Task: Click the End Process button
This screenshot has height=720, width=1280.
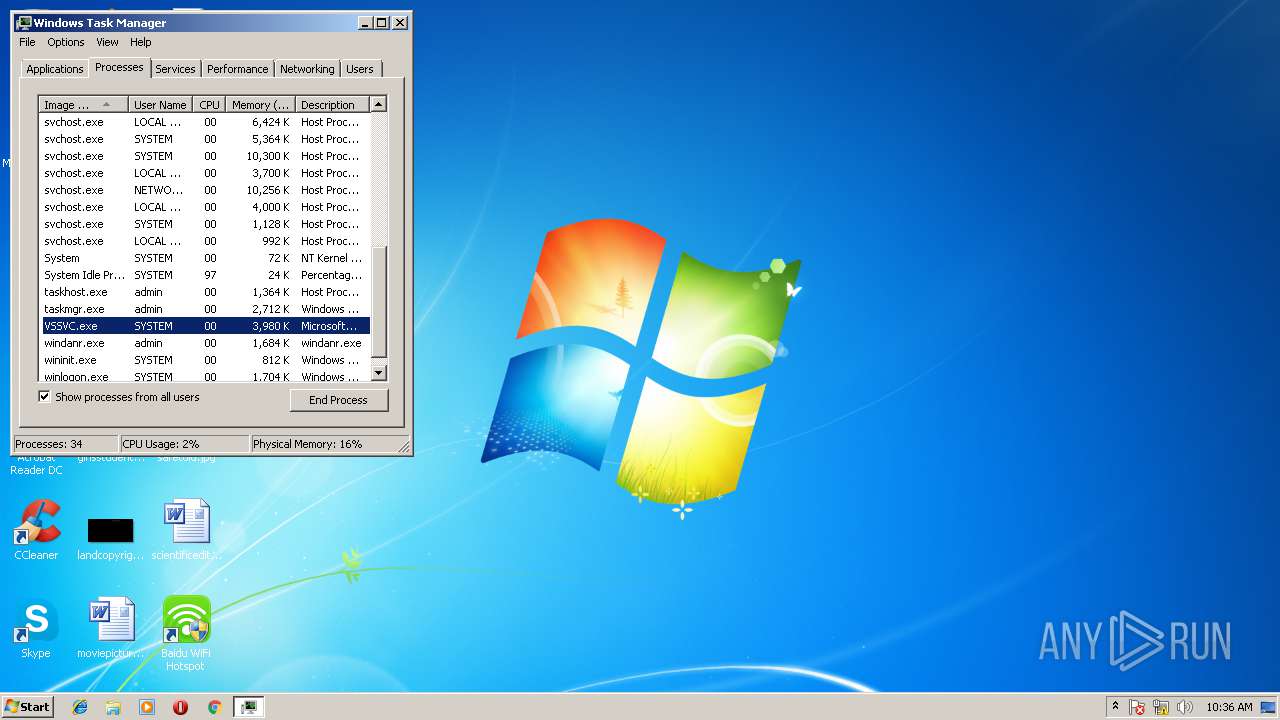Action: click(338, 400)
